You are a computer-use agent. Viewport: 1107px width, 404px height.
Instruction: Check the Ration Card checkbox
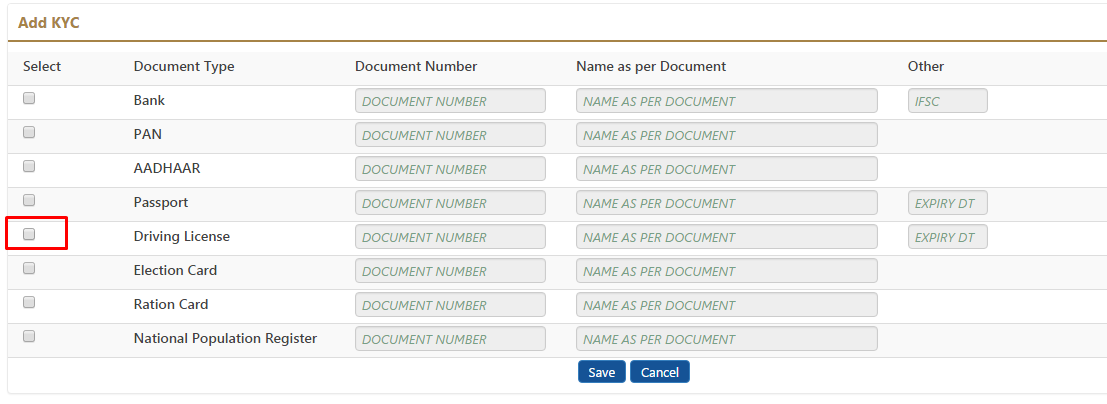[29, 302]
